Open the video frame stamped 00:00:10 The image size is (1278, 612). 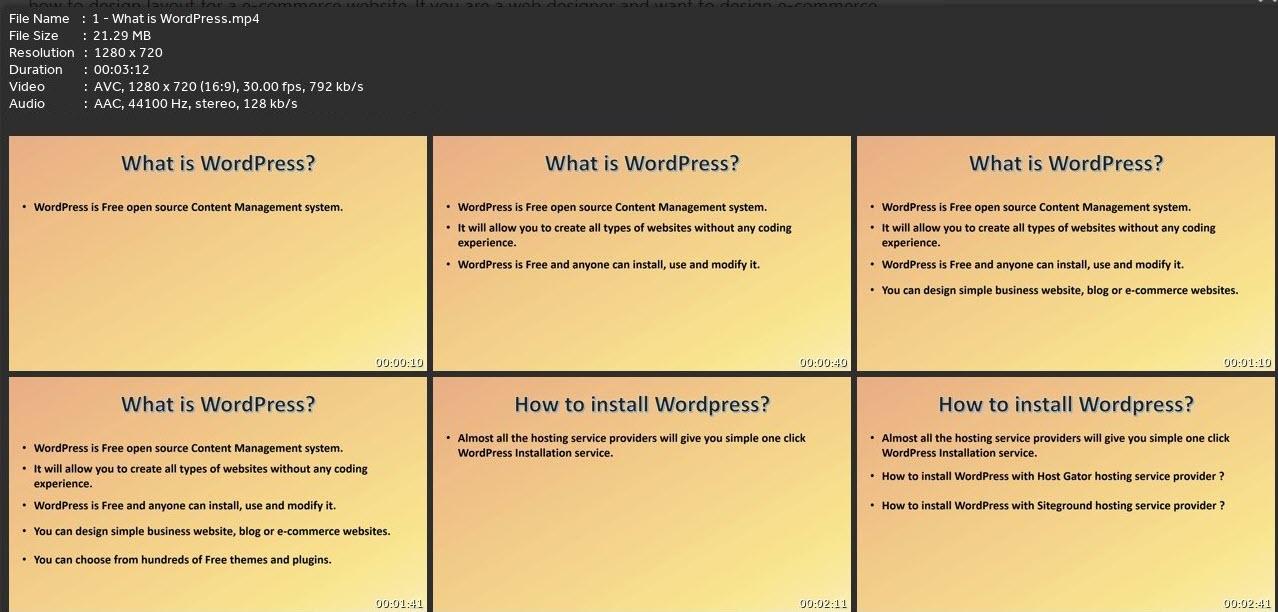(x=218, y=253)
